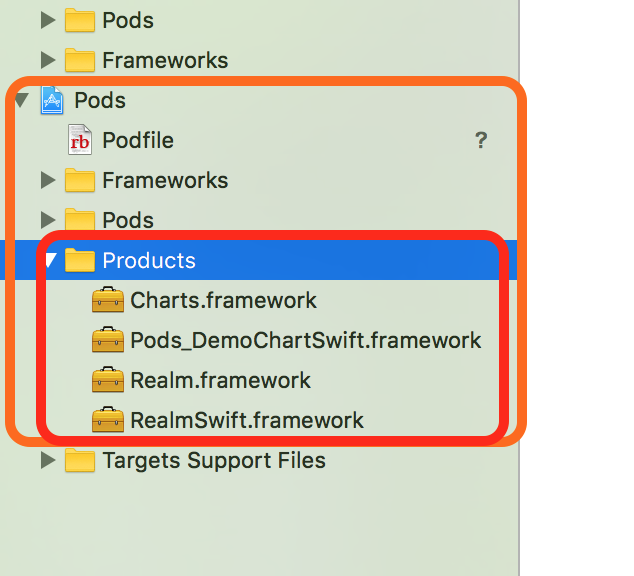
Task: Collapse the Products folder disclosure triangle
Action: pos(51,260)
